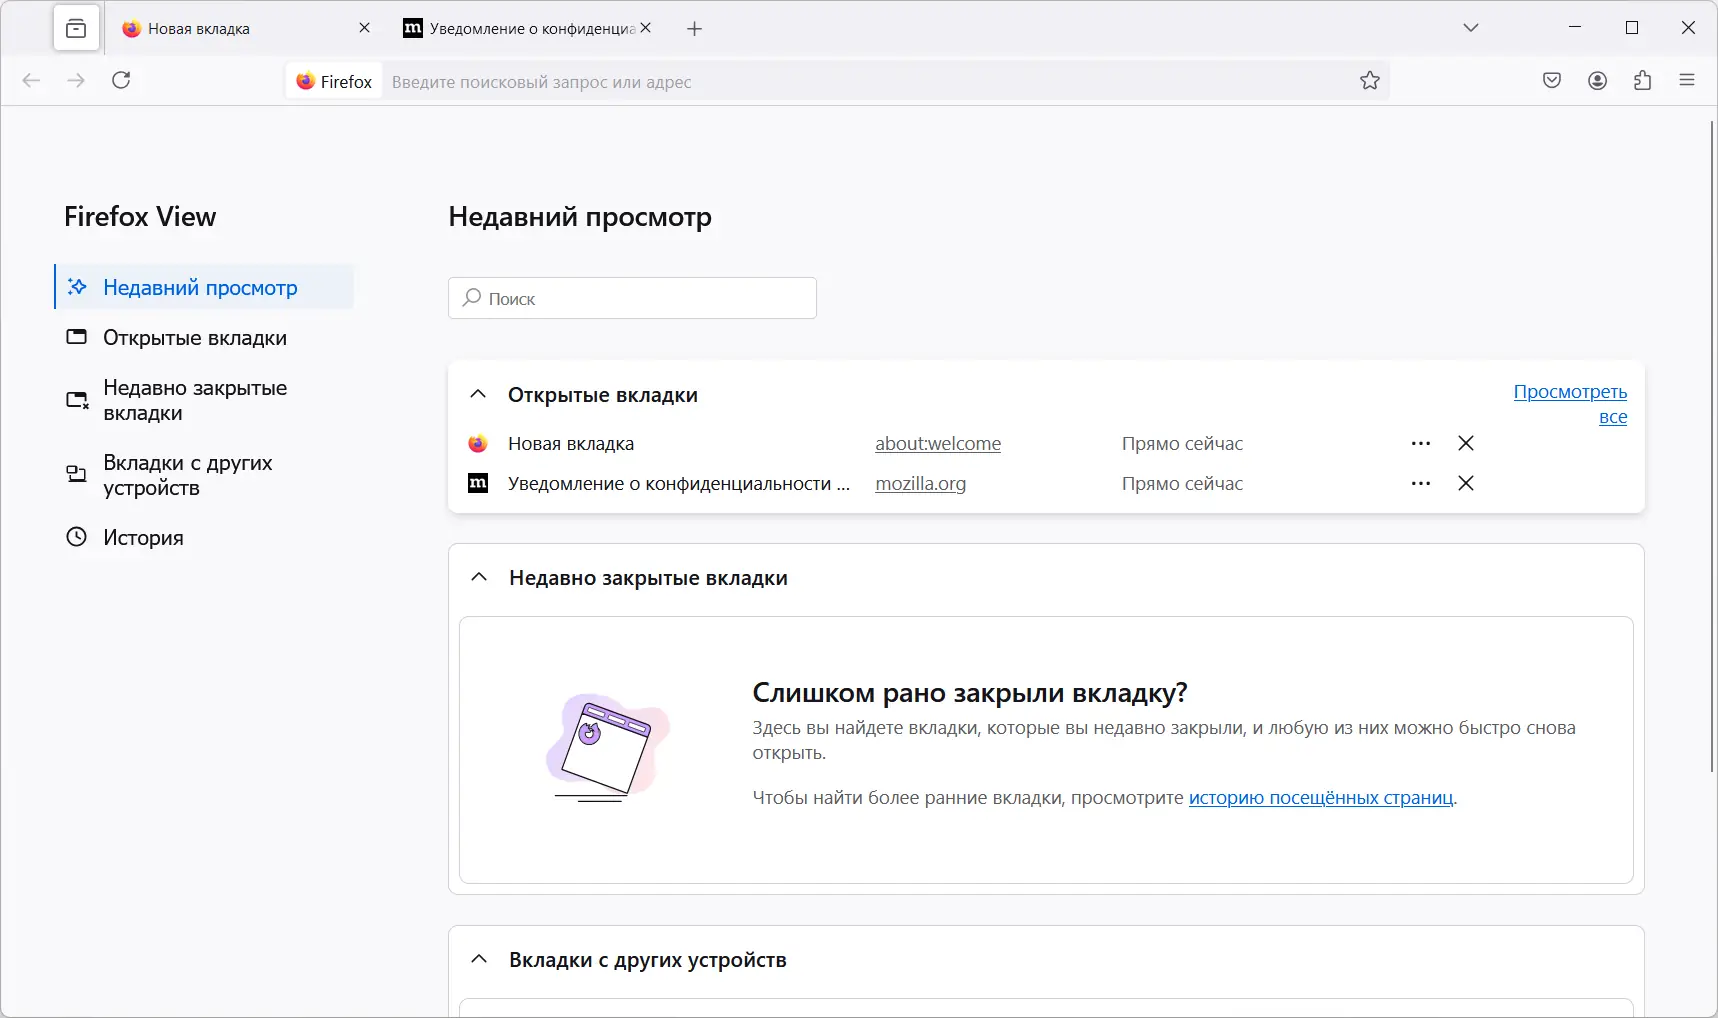Screen dimensions: 1718x1018
Task: Collapse the Недавно закрытые вкладки section
Action: click(478, 577)
